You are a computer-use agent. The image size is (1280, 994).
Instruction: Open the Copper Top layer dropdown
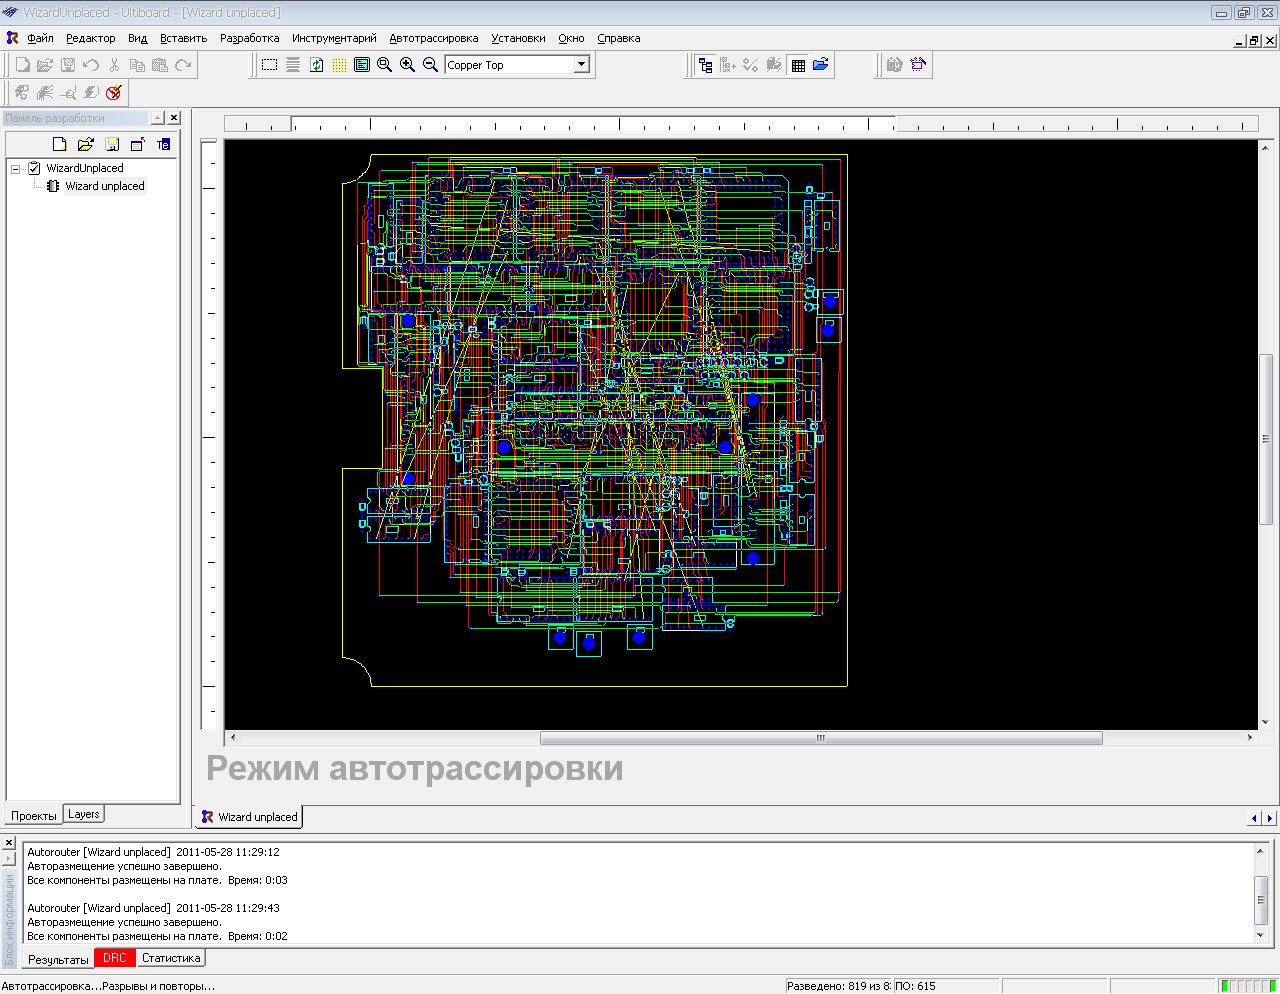point(581,65)
